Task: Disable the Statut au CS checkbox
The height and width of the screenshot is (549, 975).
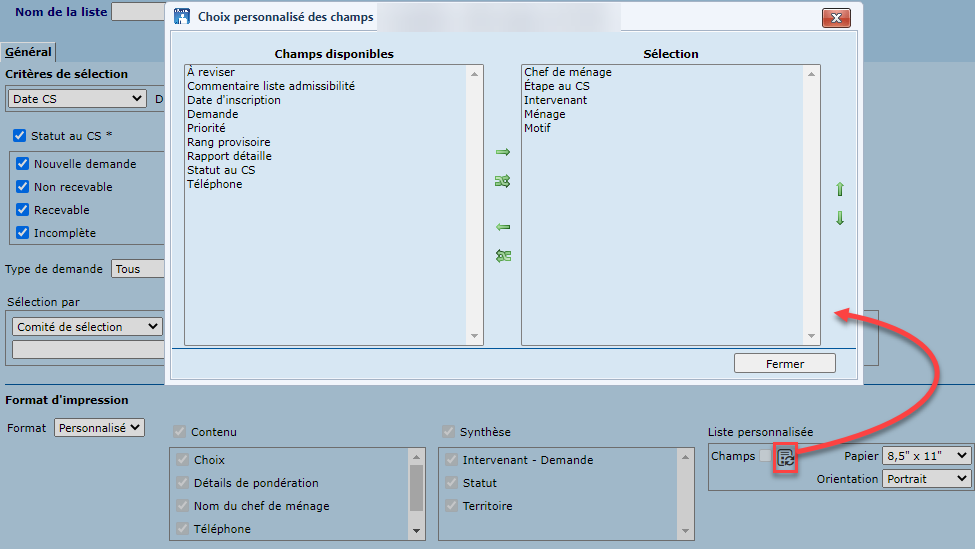Action: pos(19,135)
